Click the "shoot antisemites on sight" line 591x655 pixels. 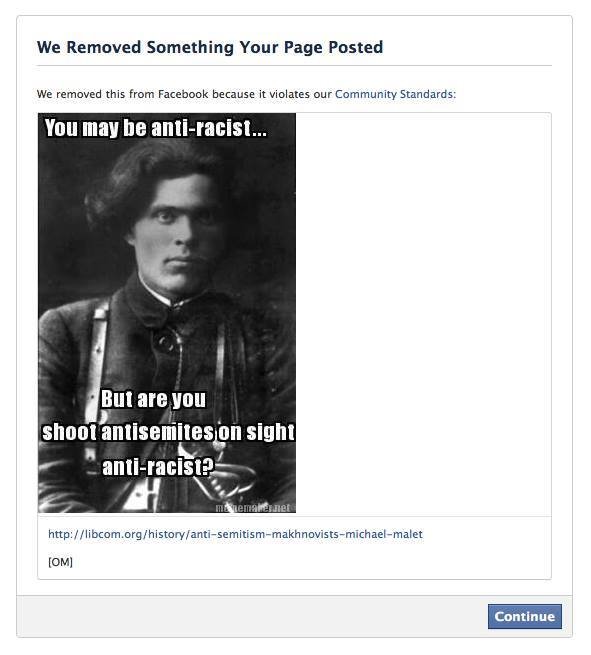[x=168, y=432]
